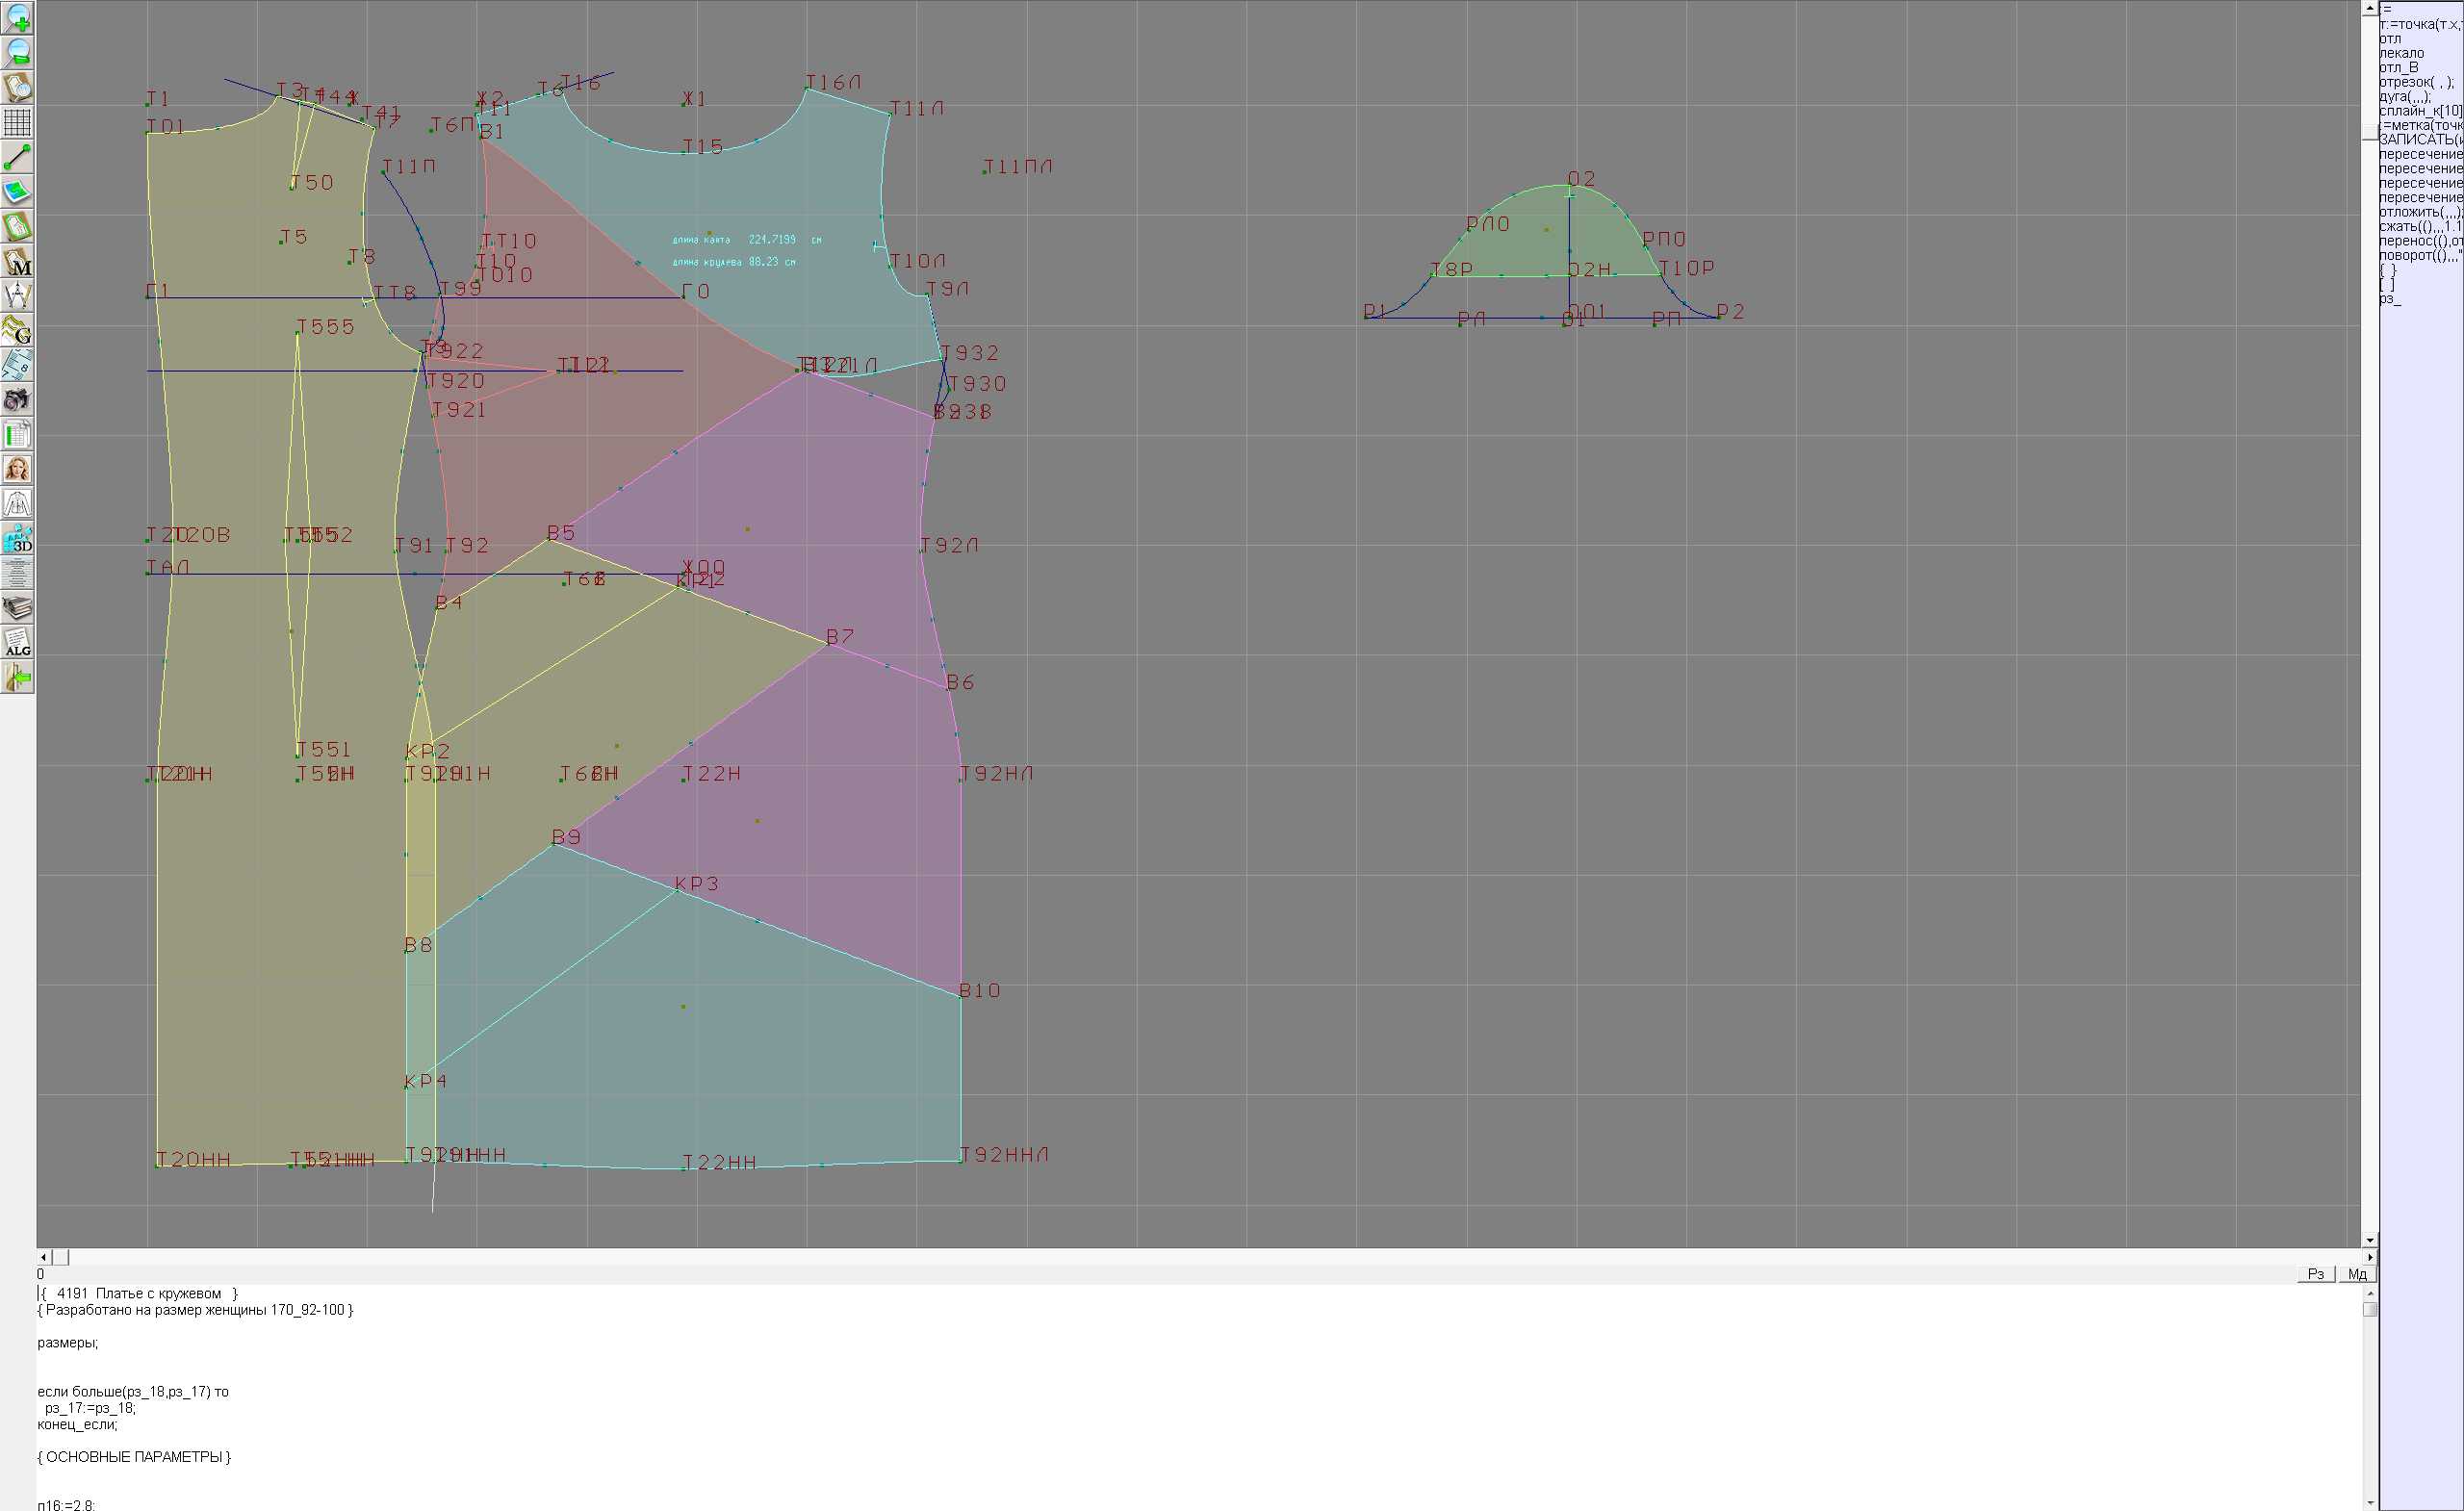Toggle the grid display icon
2464x1511 pixels.
(18, 122)
